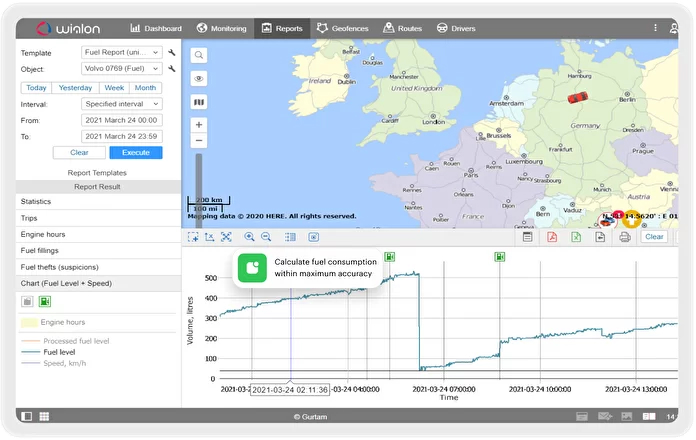This screenshot has width=696, height=440.
Task: Zoom in the map with plus button
Action: click(199, 125)
